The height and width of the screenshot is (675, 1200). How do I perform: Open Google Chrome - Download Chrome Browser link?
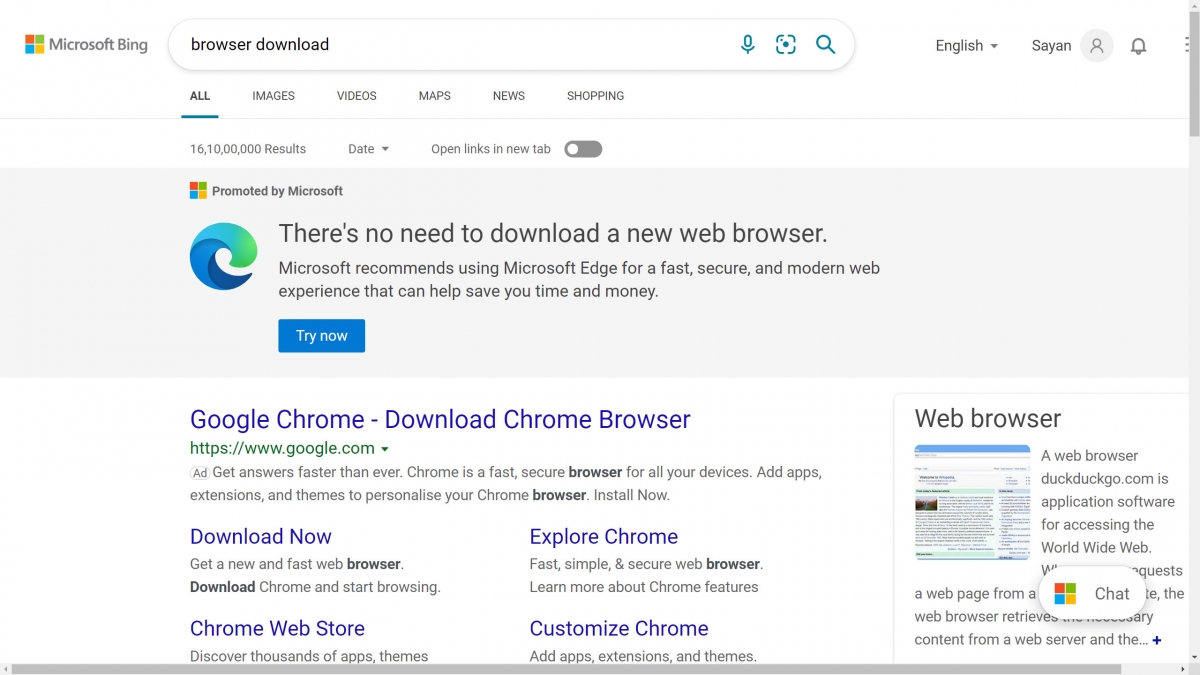440,420
